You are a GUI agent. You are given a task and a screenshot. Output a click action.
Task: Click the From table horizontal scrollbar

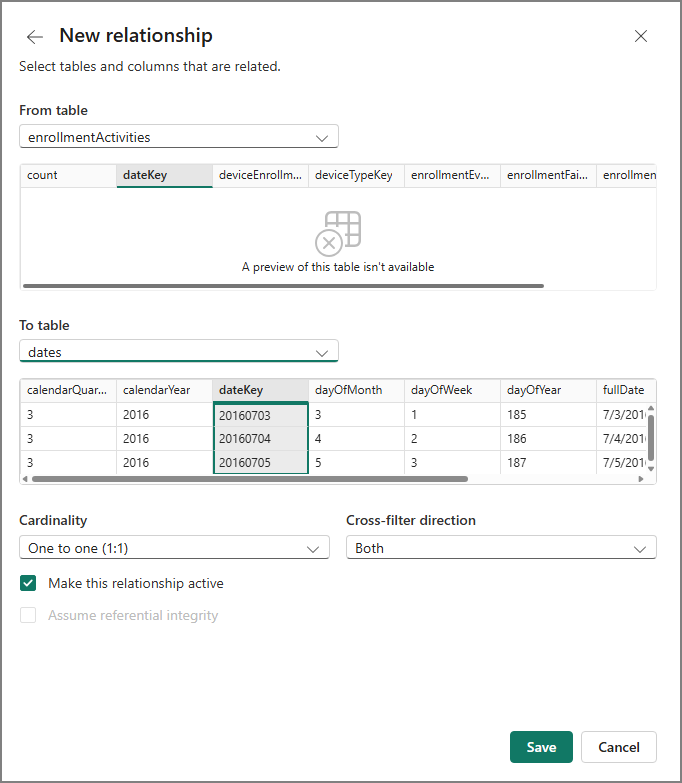click(283, 286)
